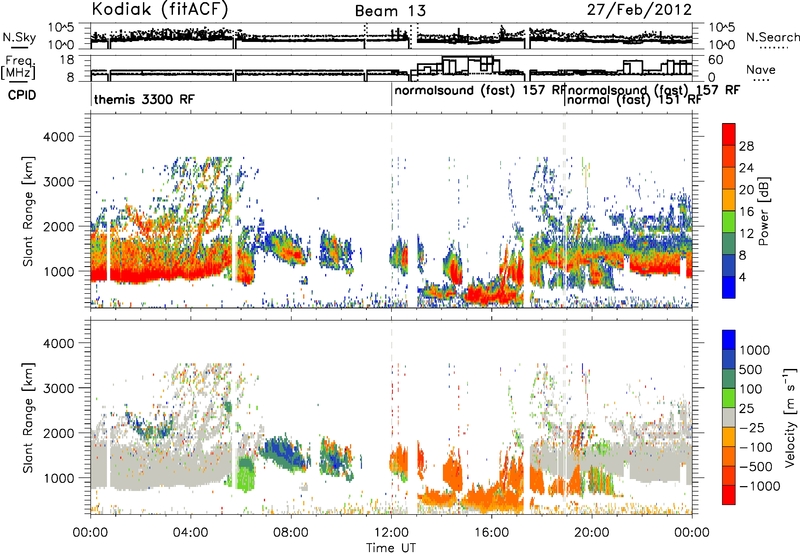Pick the bottom red segment of Velocity colorbar
The width and height of the screenshot is (800, 554).
729,495
